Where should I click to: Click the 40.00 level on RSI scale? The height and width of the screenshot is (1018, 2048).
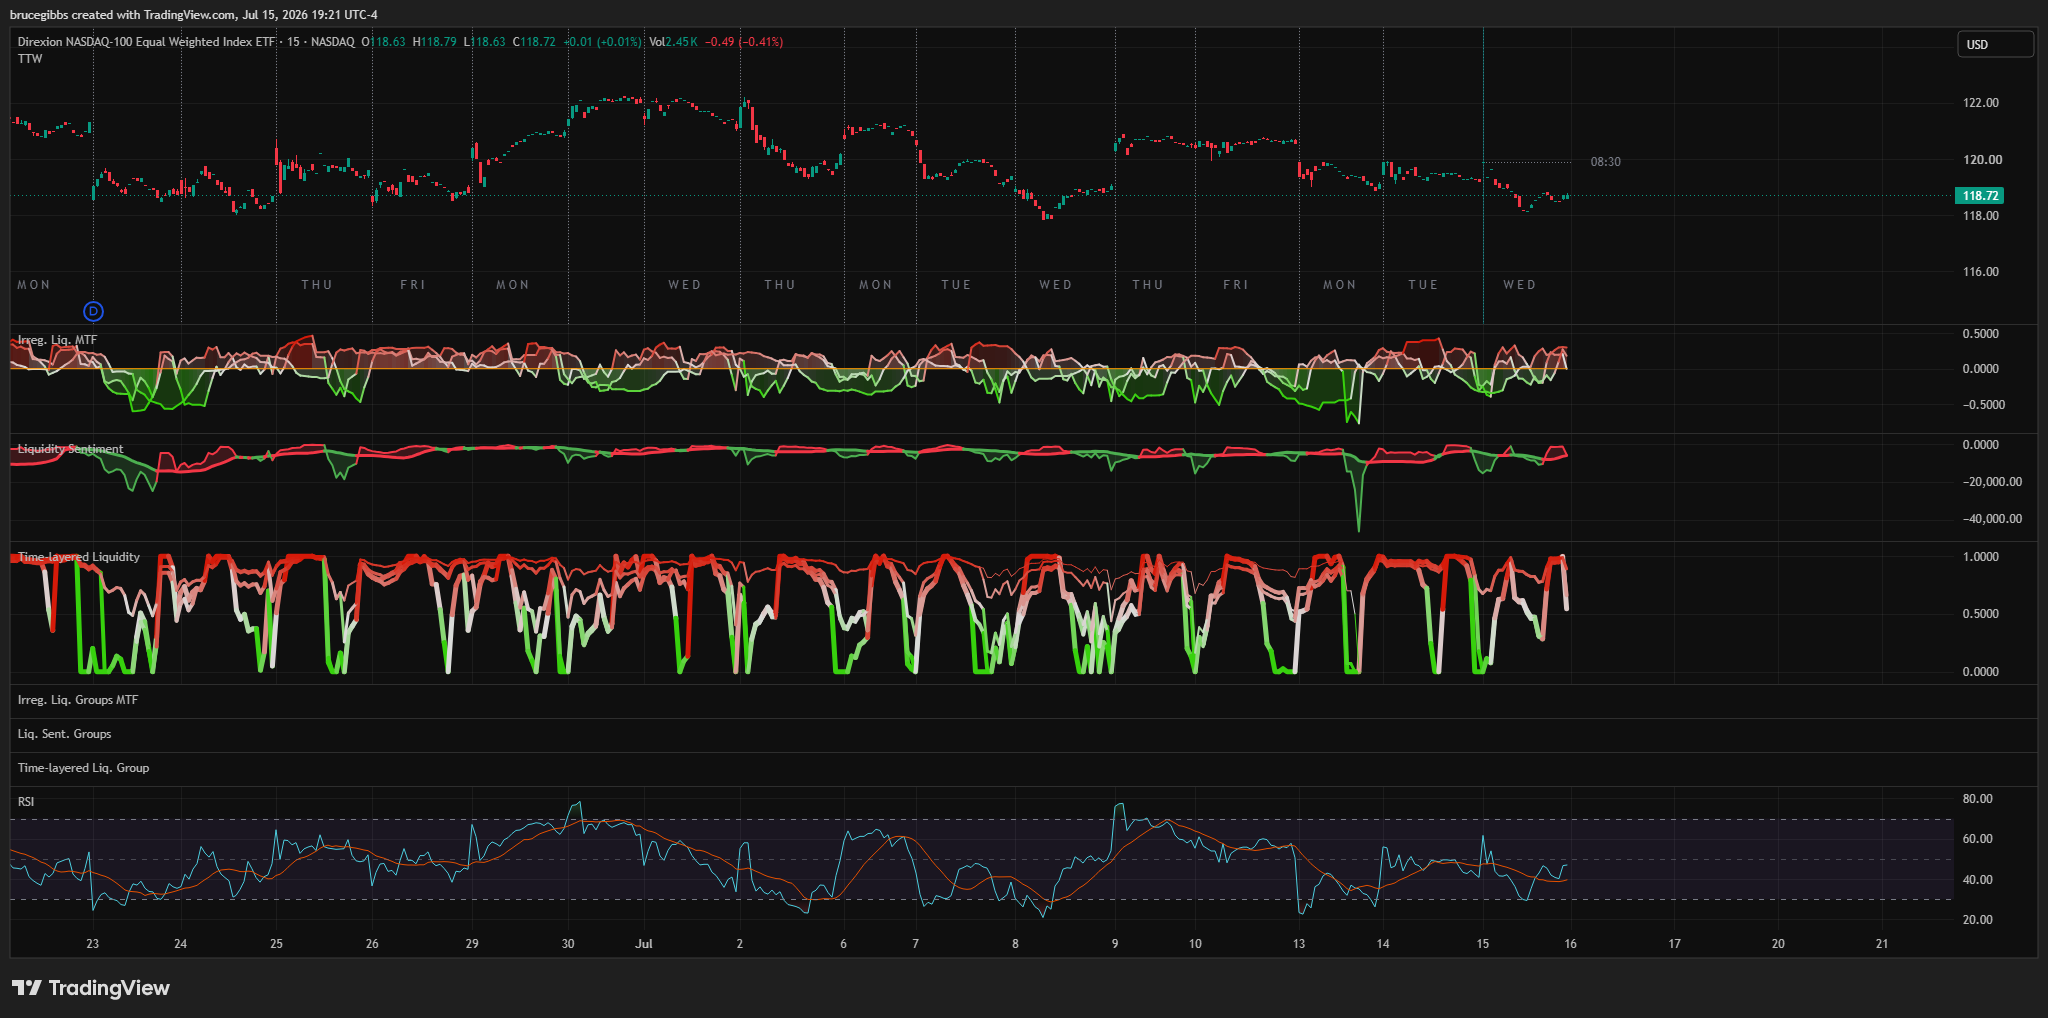tap(1978, 880)
